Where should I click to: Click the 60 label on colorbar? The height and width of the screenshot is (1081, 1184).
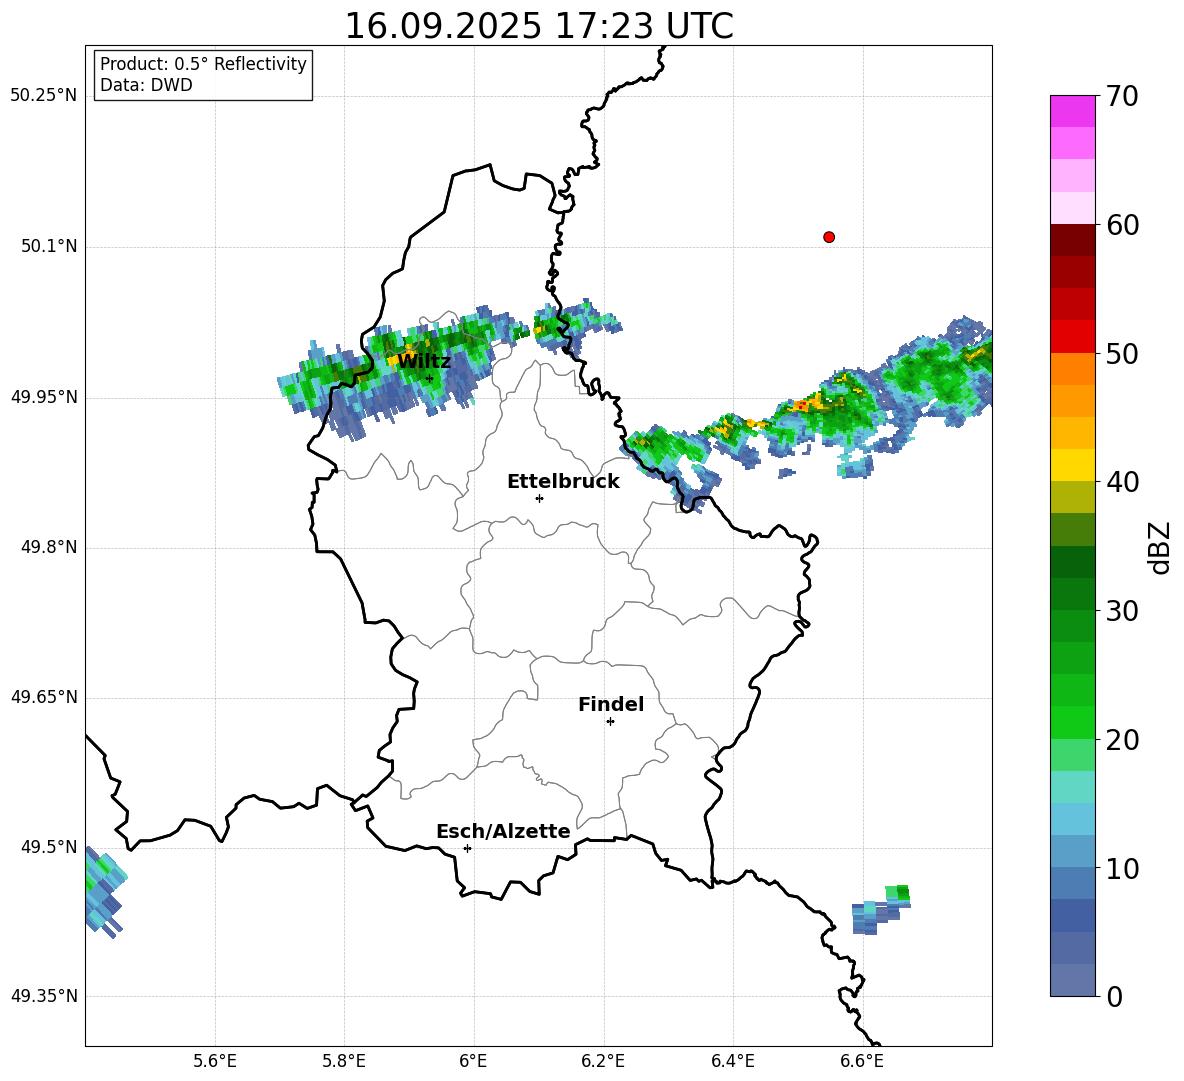click(1121, 225)
